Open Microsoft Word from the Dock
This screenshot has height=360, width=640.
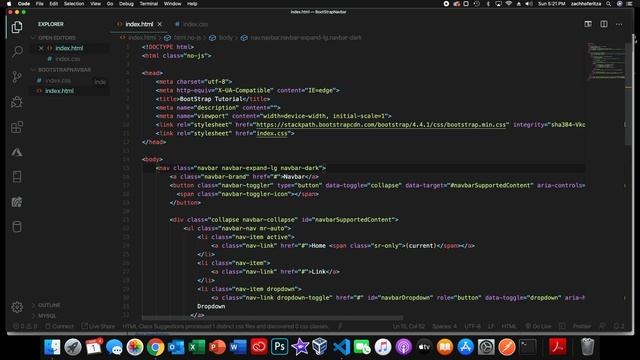(238, 347)
